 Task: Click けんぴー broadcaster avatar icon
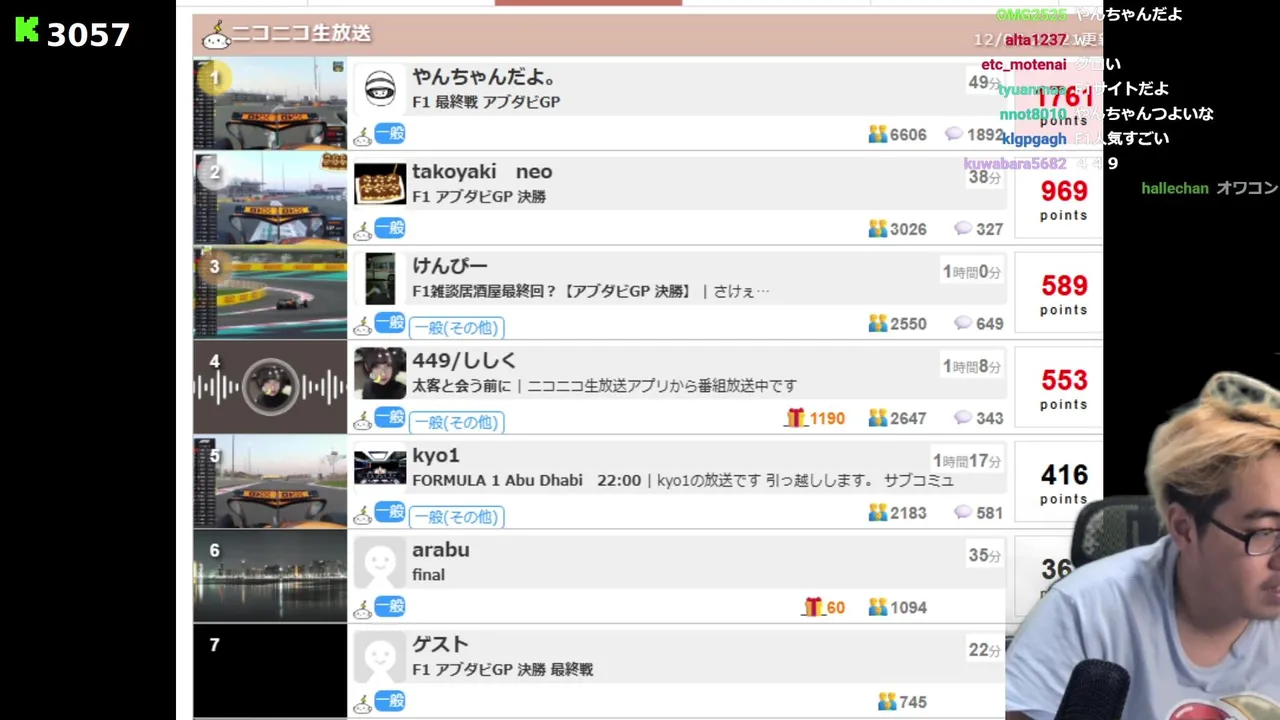click(380, 278)
